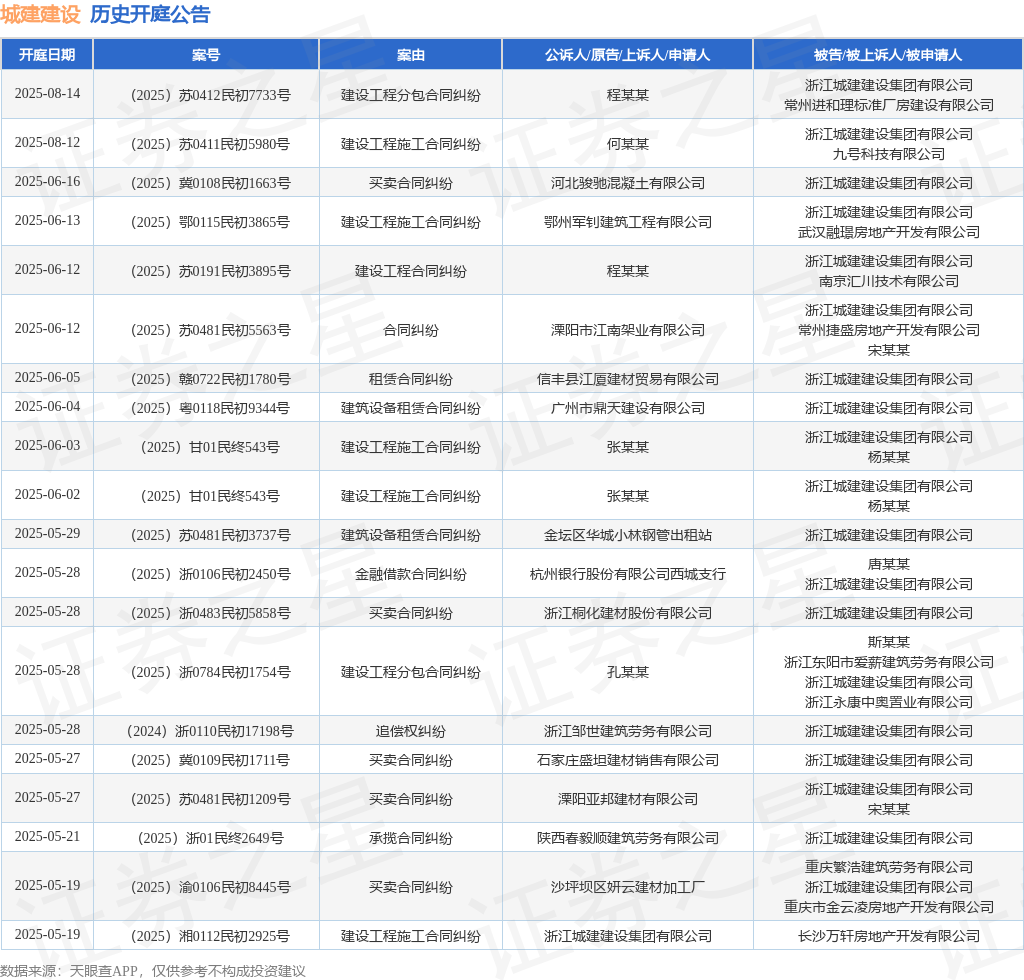Click plaintiff 鄂州军钊建筑工程有限公司
The height and width of the screenshot is (980, 1024).
[628, 223]
